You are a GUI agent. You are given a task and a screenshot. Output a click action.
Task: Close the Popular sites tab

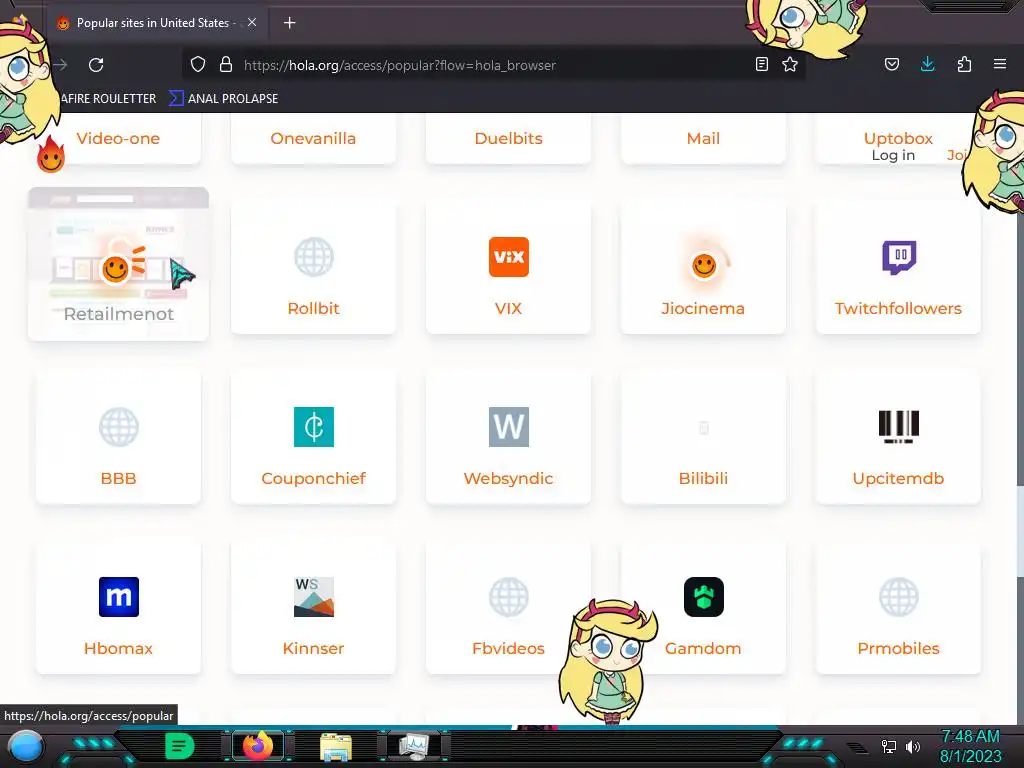[252, 22]
